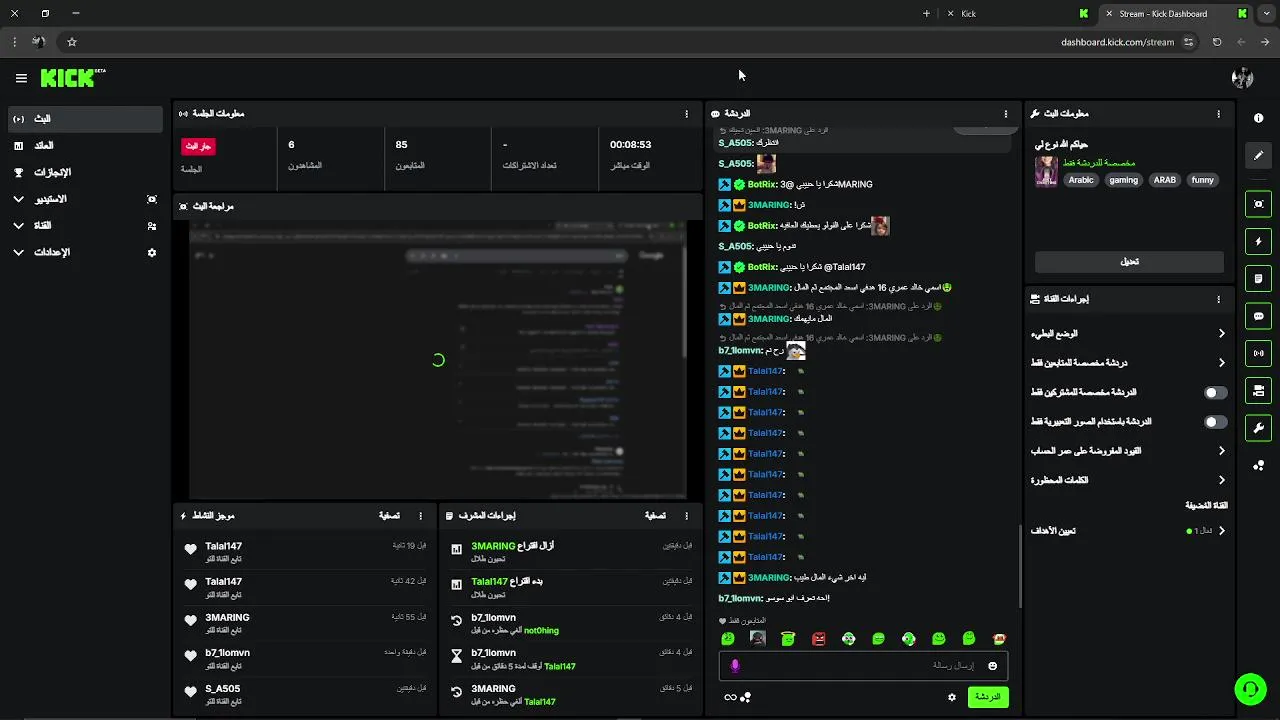Open the emoji picker in message box
The image size is (1280, 720).
[x=992, y=666]
